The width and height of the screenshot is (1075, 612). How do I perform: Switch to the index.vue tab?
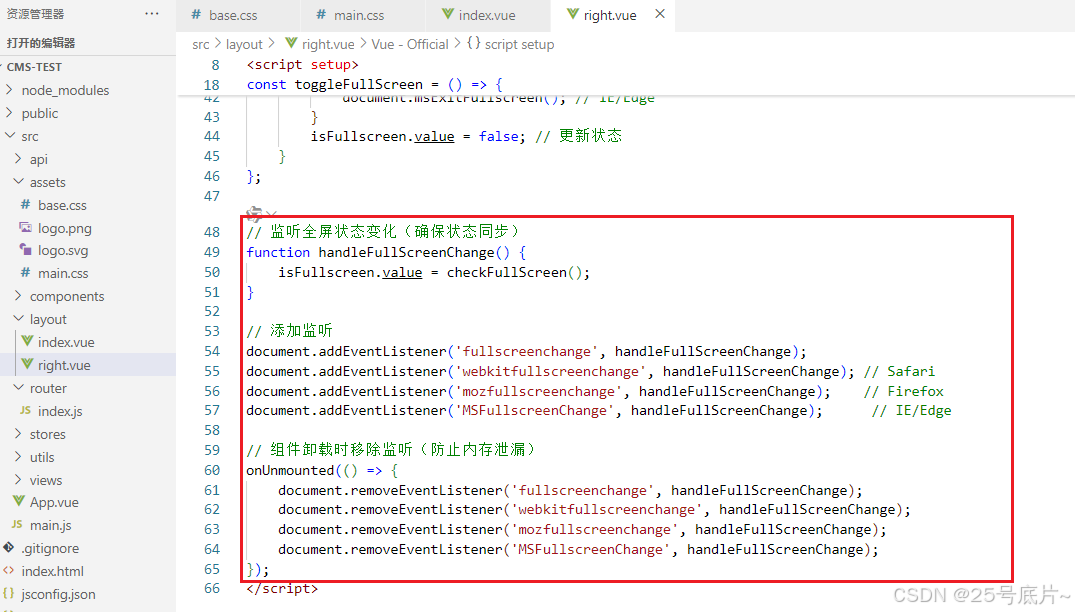pyautogui.click(x=487, y=15)
